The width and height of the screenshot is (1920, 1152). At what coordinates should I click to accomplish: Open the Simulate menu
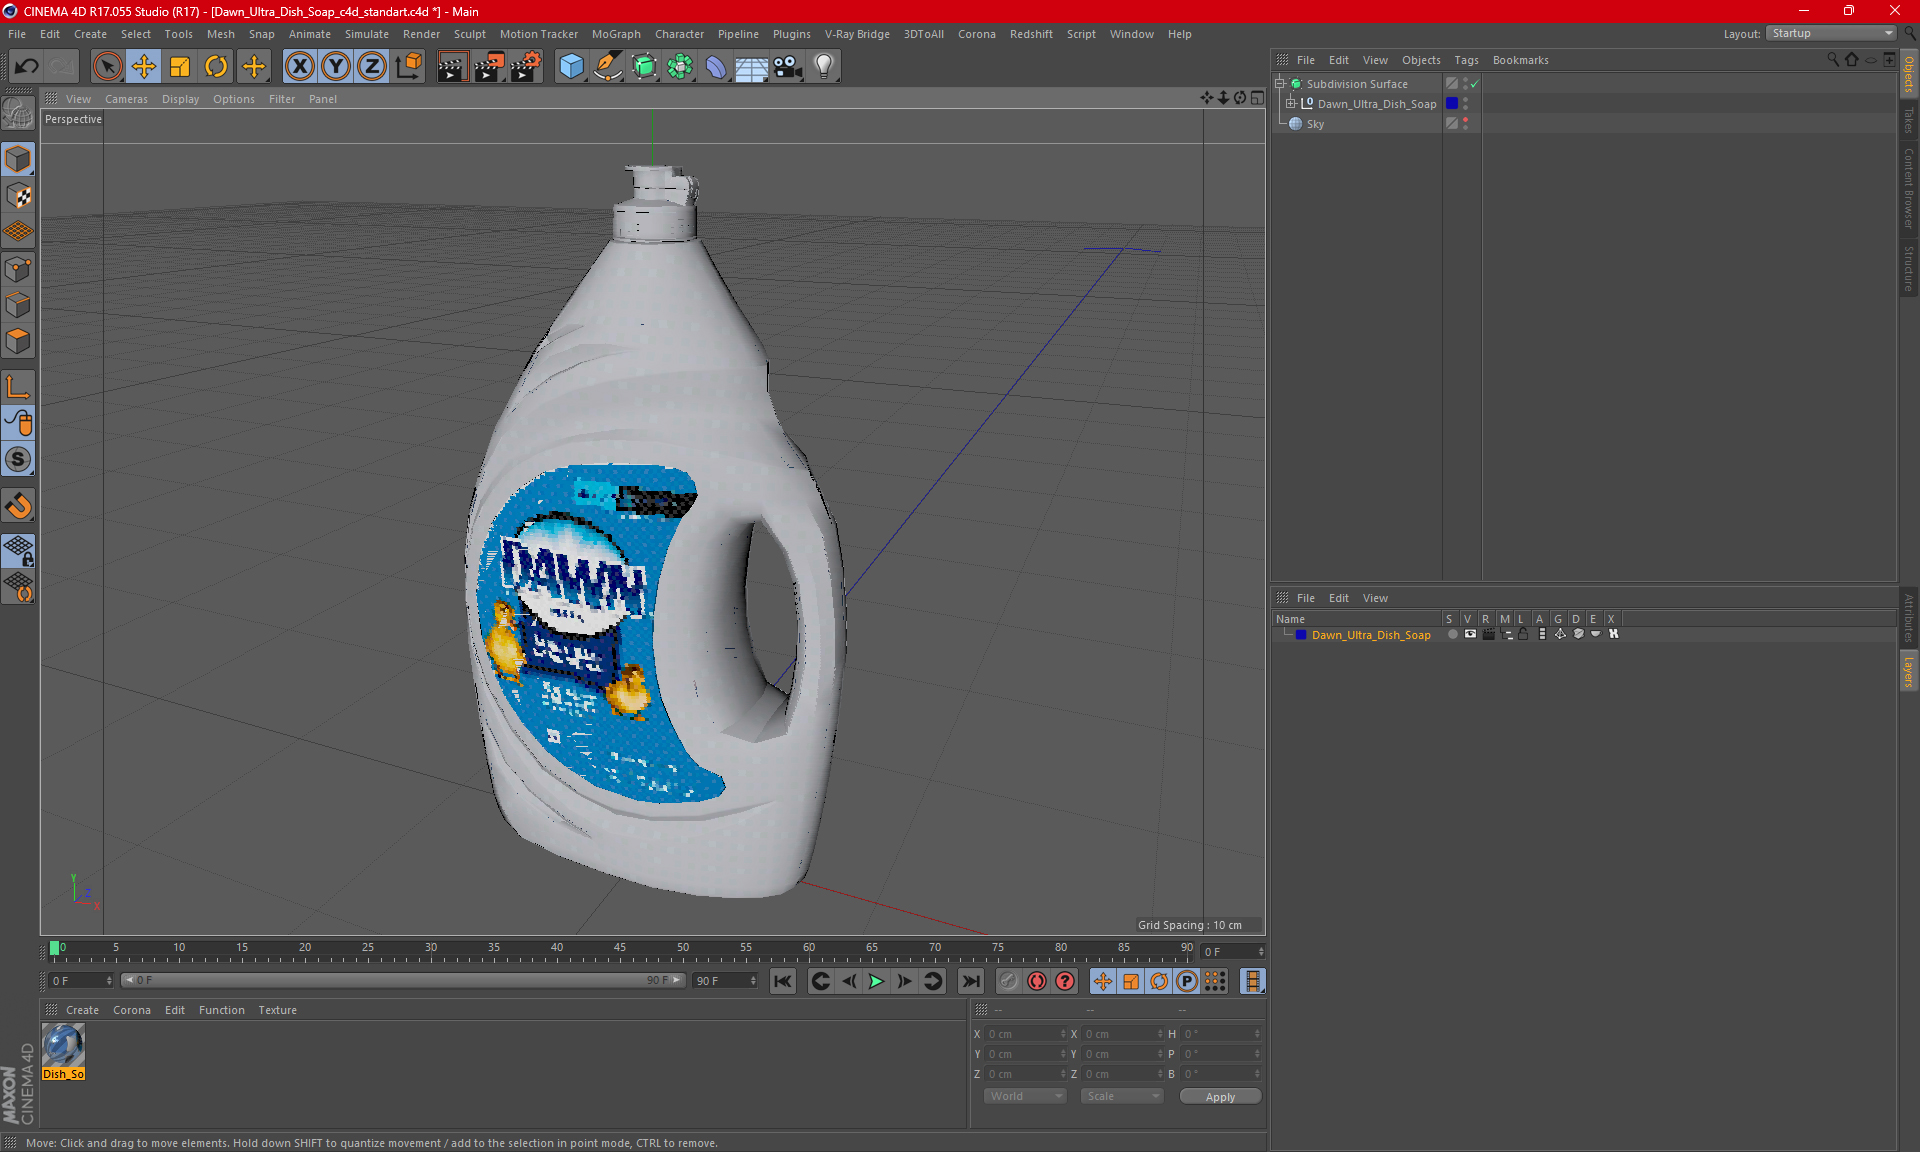point(366,34)
